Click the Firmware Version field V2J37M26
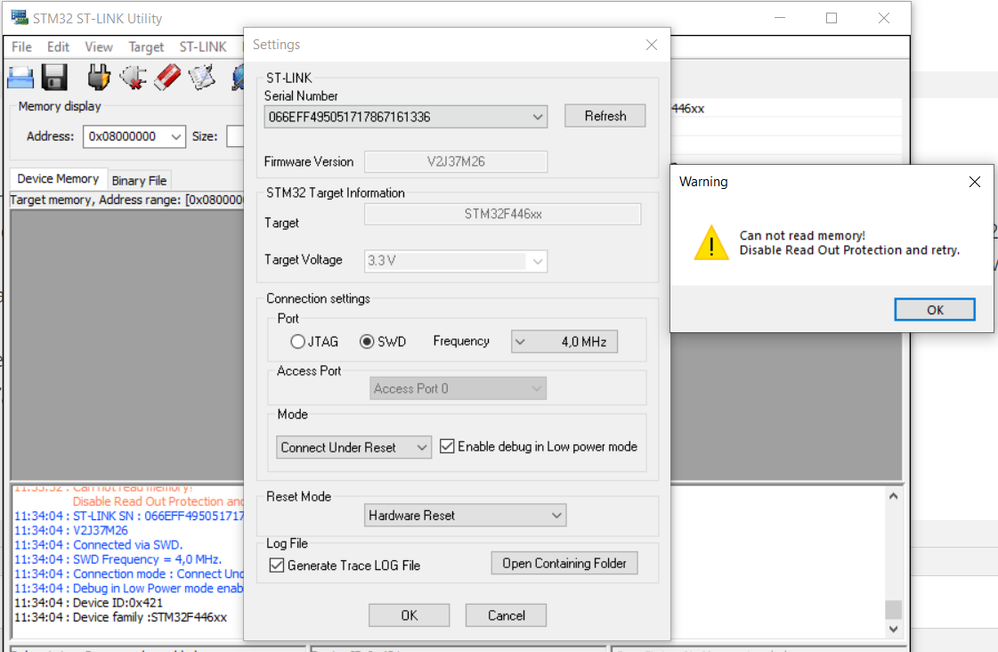Image resolution: width=998 pixels, height=652 pixels. 456,162
